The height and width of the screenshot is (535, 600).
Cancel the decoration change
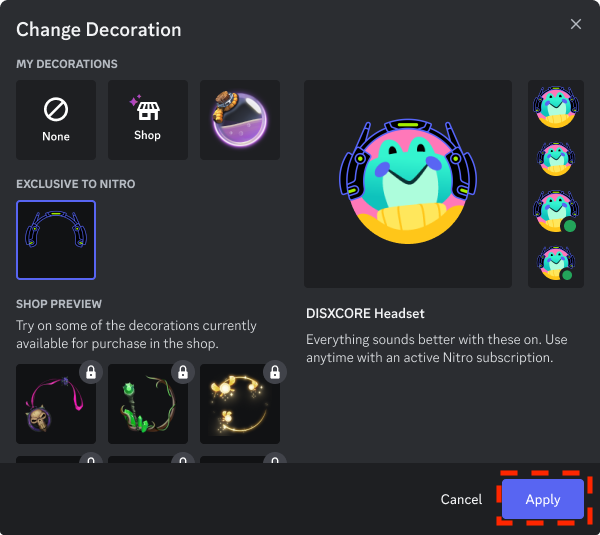pyautogui.click(x=461, y=499)
